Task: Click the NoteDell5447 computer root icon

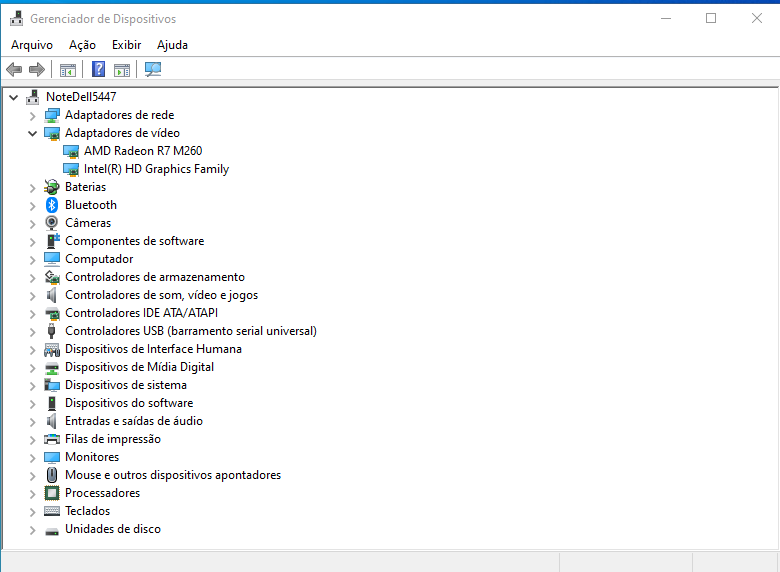Action: pos(33,96)
